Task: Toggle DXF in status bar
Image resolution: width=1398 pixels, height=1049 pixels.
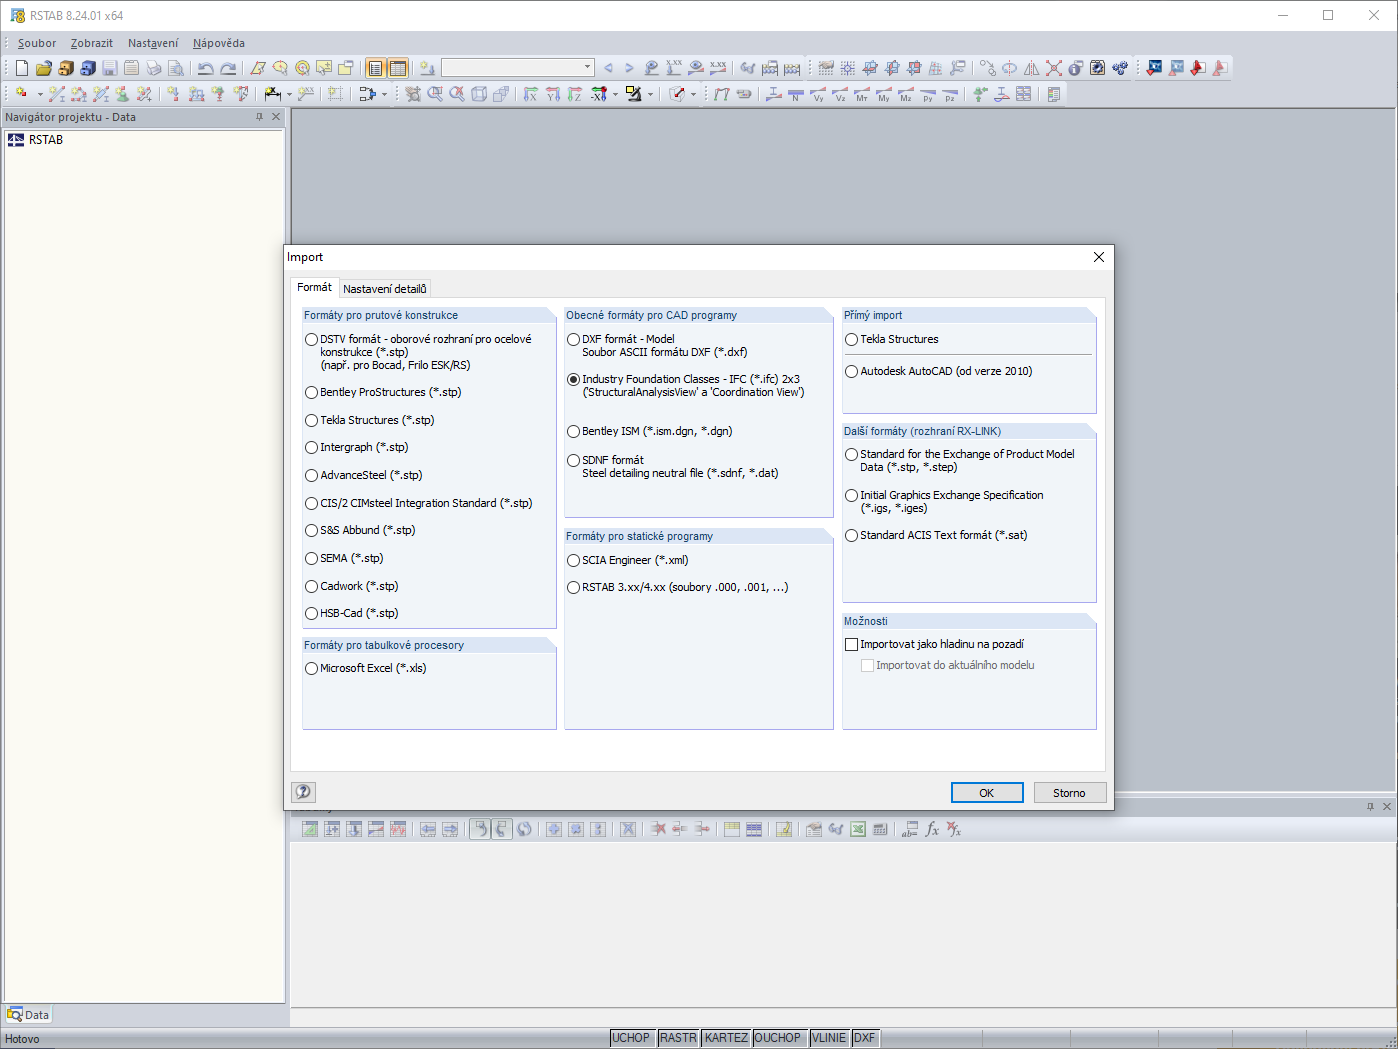Action: [x=865, y=1038]
